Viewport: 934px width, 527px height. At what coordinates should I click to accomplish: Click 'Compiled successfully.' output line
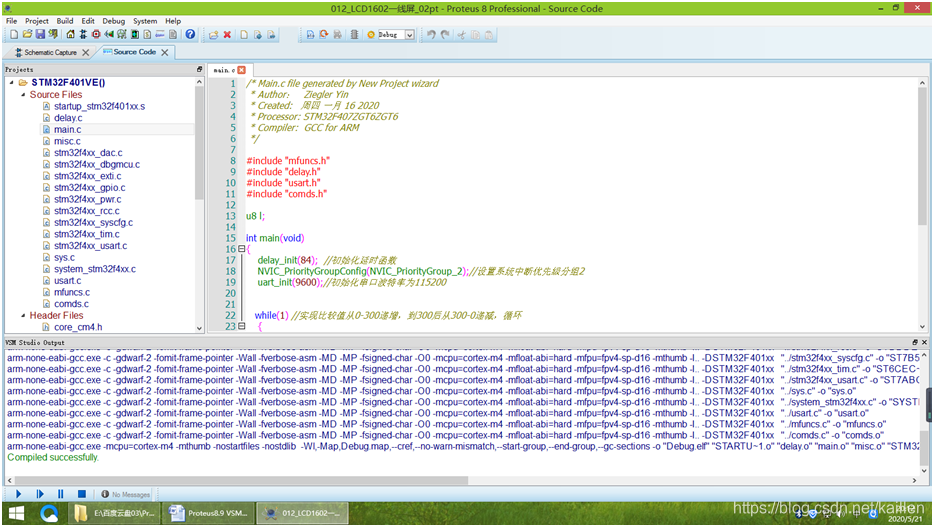tap(53, 457)
